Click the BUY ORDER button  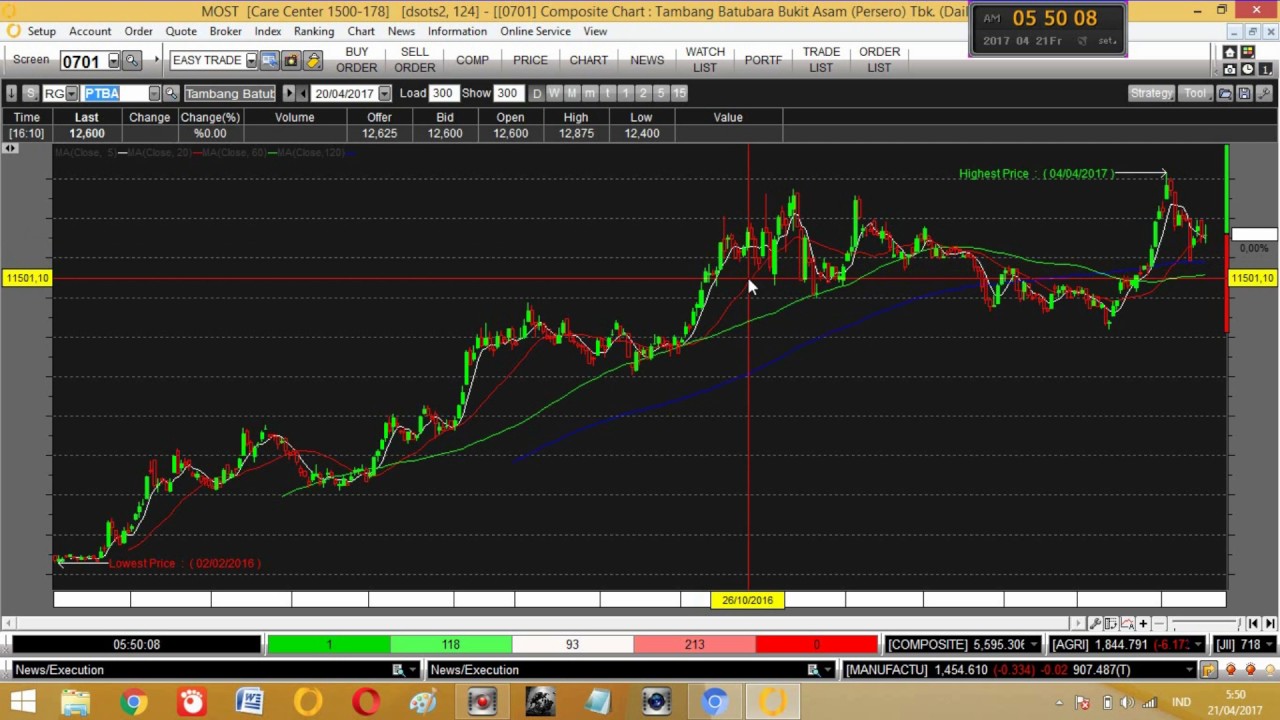coord(357,60)
